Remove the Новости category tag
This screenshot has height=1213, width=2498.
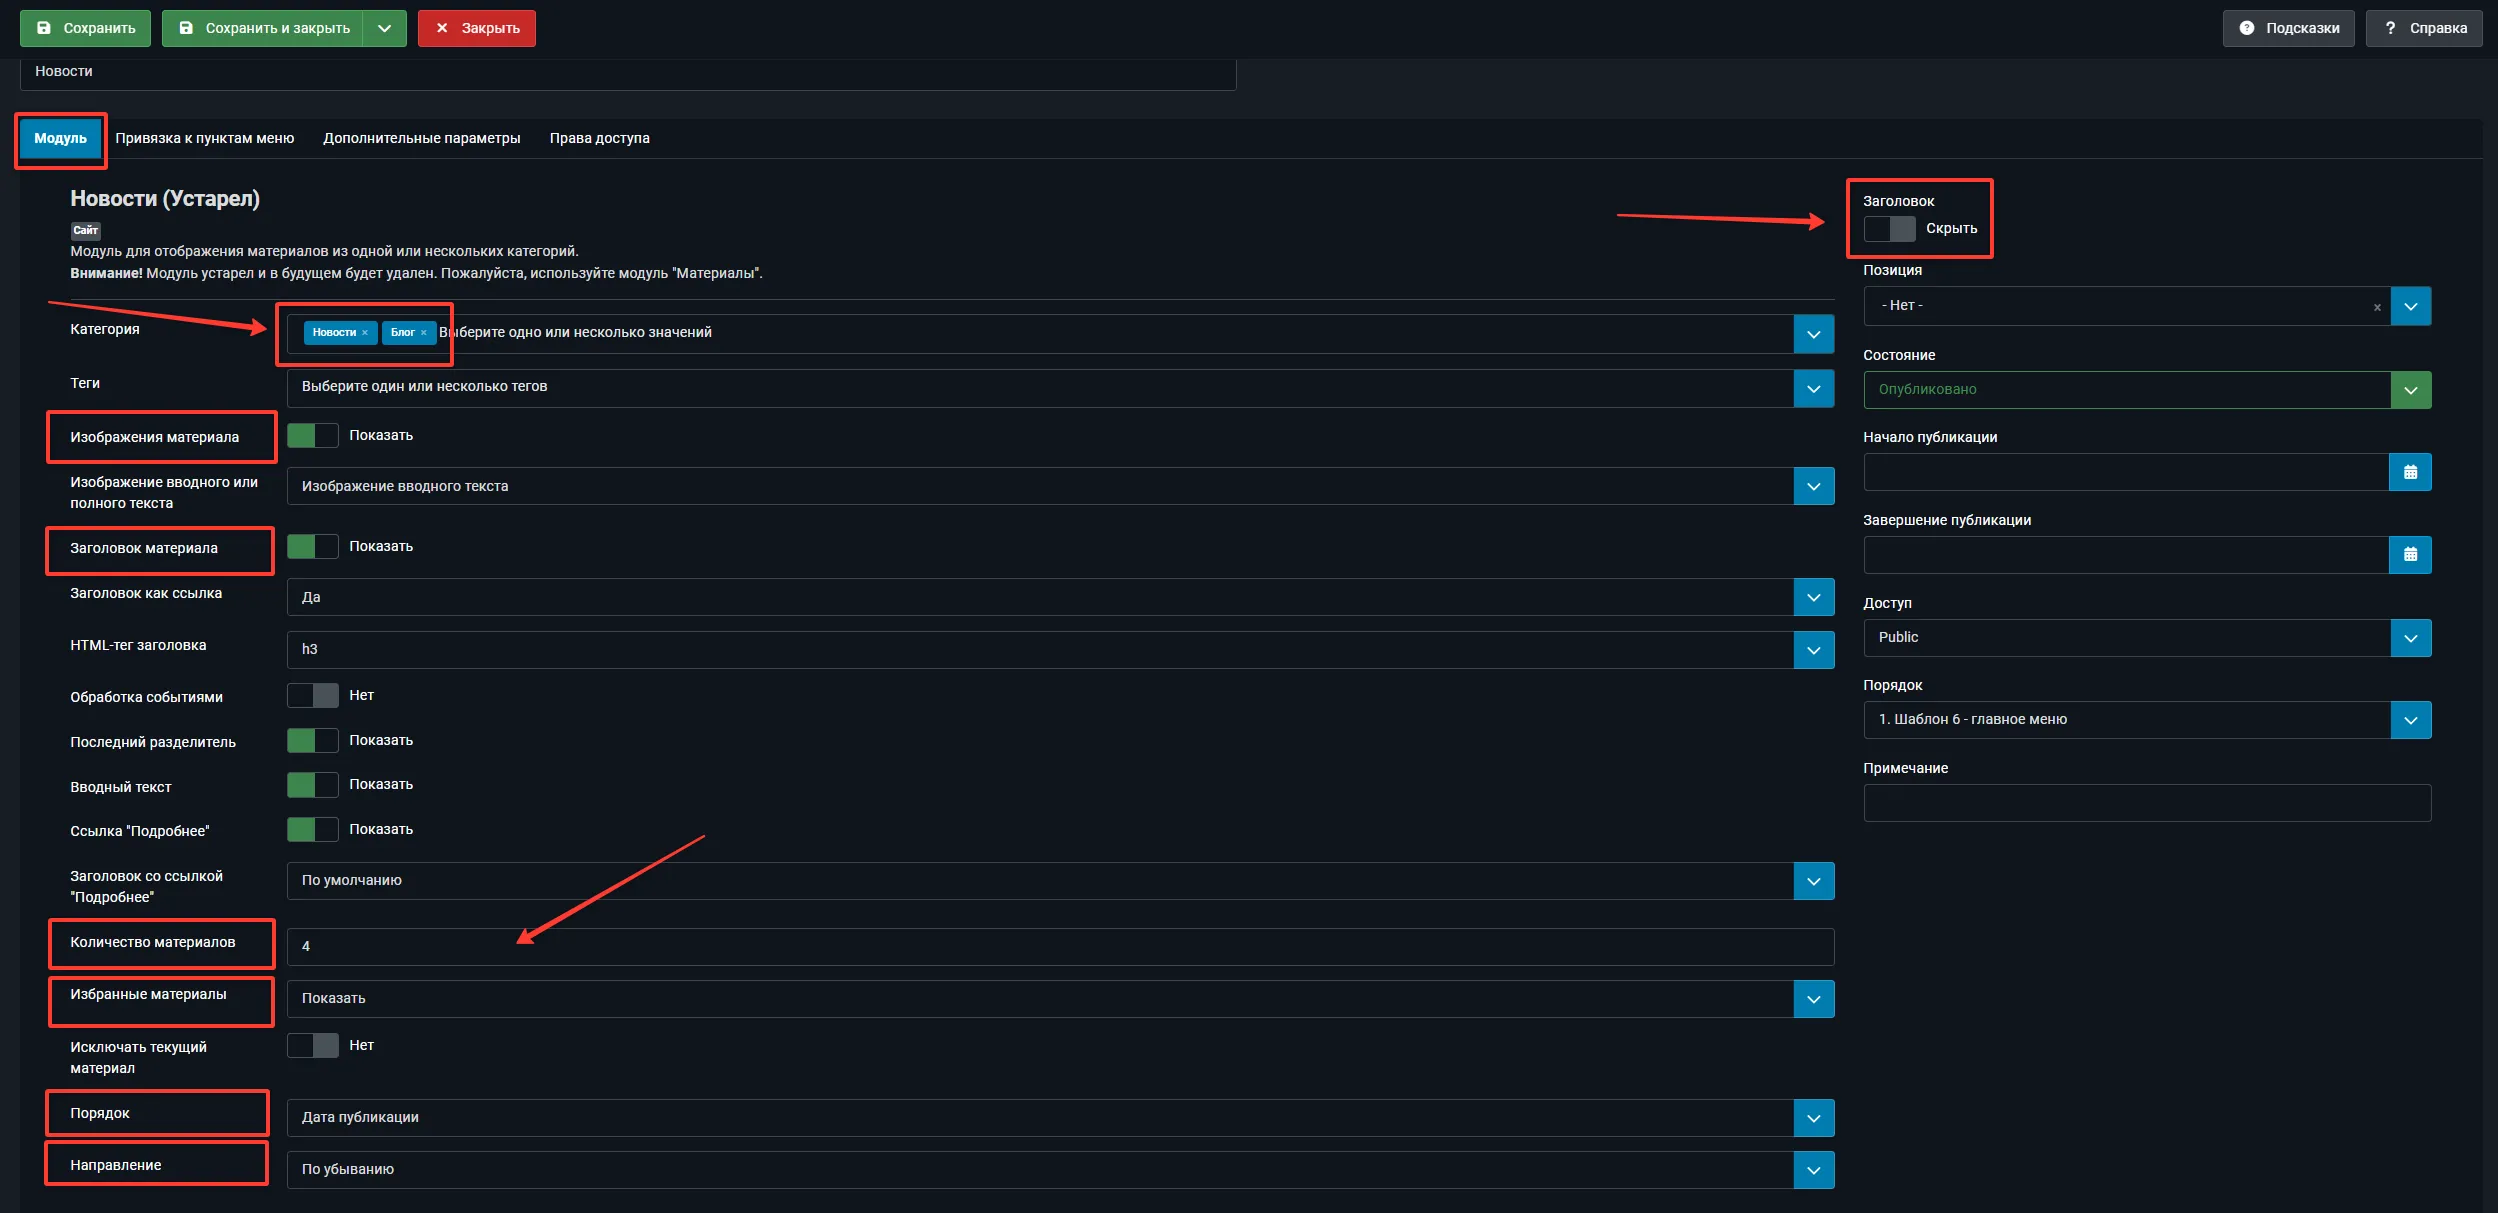click(365, 333)
